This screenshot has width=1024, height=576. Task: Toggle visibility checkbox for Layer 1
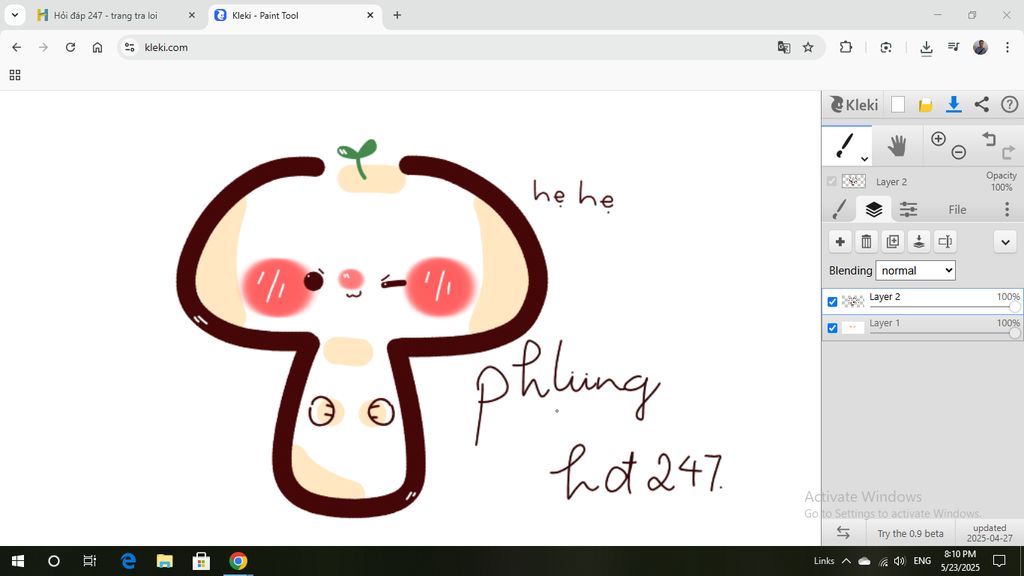(832, 327)
